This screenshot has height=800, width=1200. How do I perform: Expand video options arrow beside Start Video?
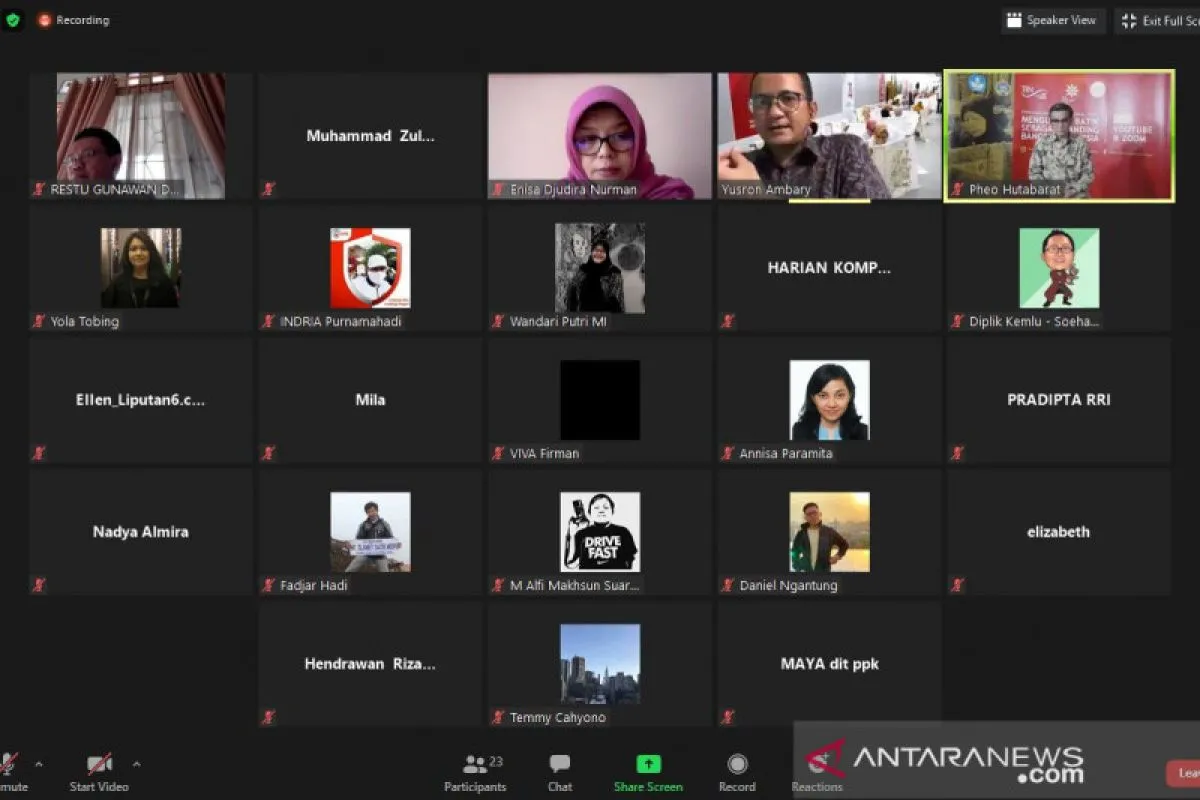pos(136,764)
